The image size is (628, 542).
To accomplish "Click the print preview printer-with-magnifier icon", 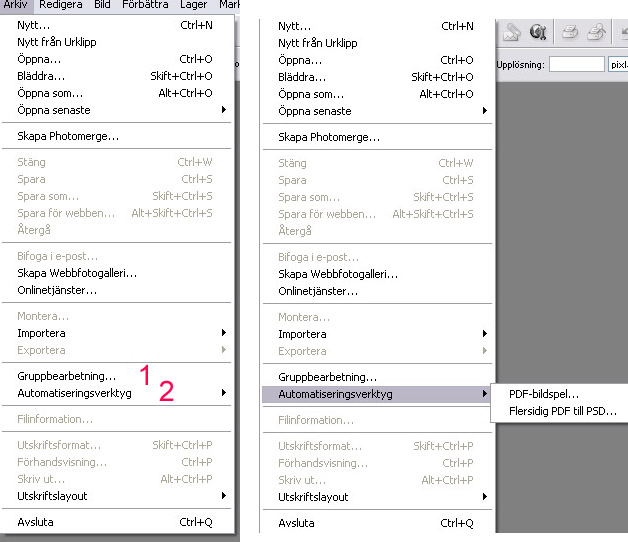I will click(596, 32).
